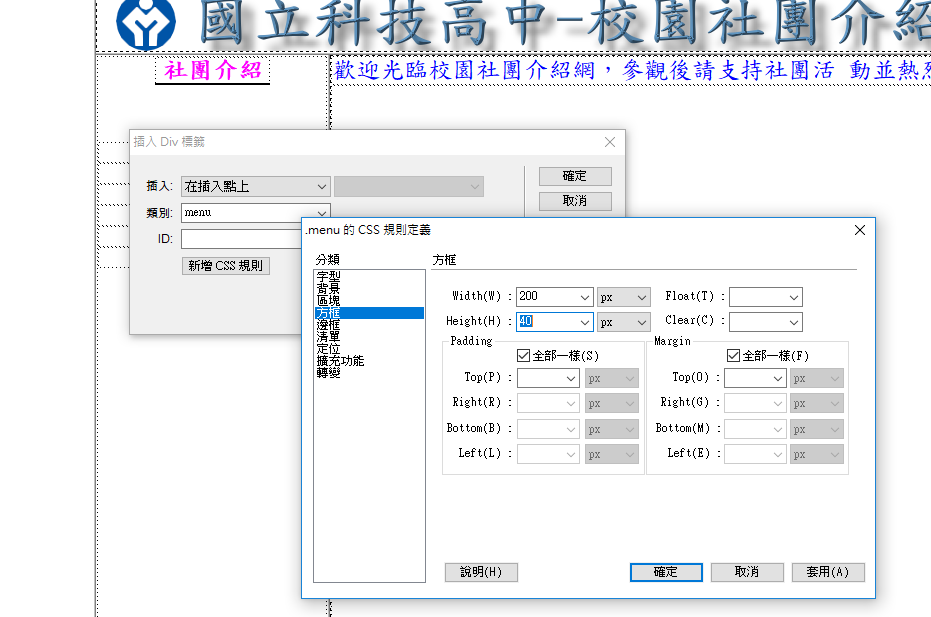Click 新增 CSS 規則 button
This screenshot has height=617, width=931.
(x=225, y=265)
